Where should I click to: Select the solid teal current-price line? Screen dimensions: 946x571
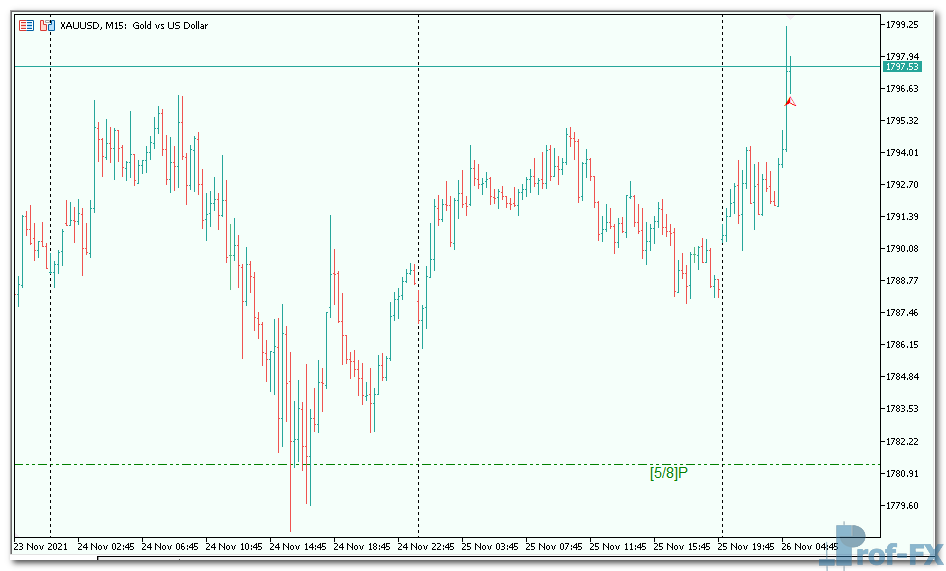300,67
